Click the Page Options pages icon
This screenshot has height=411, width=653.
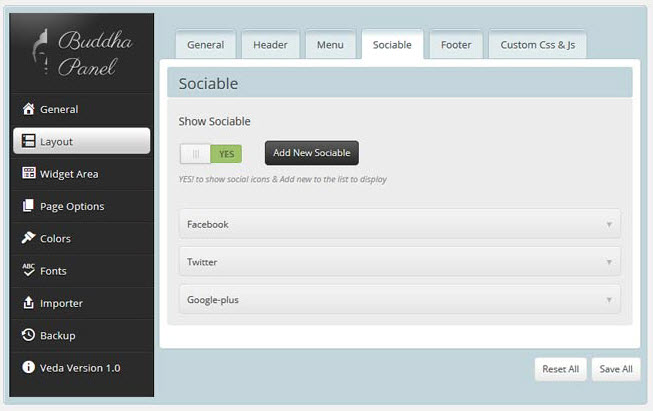click(28, 205)
